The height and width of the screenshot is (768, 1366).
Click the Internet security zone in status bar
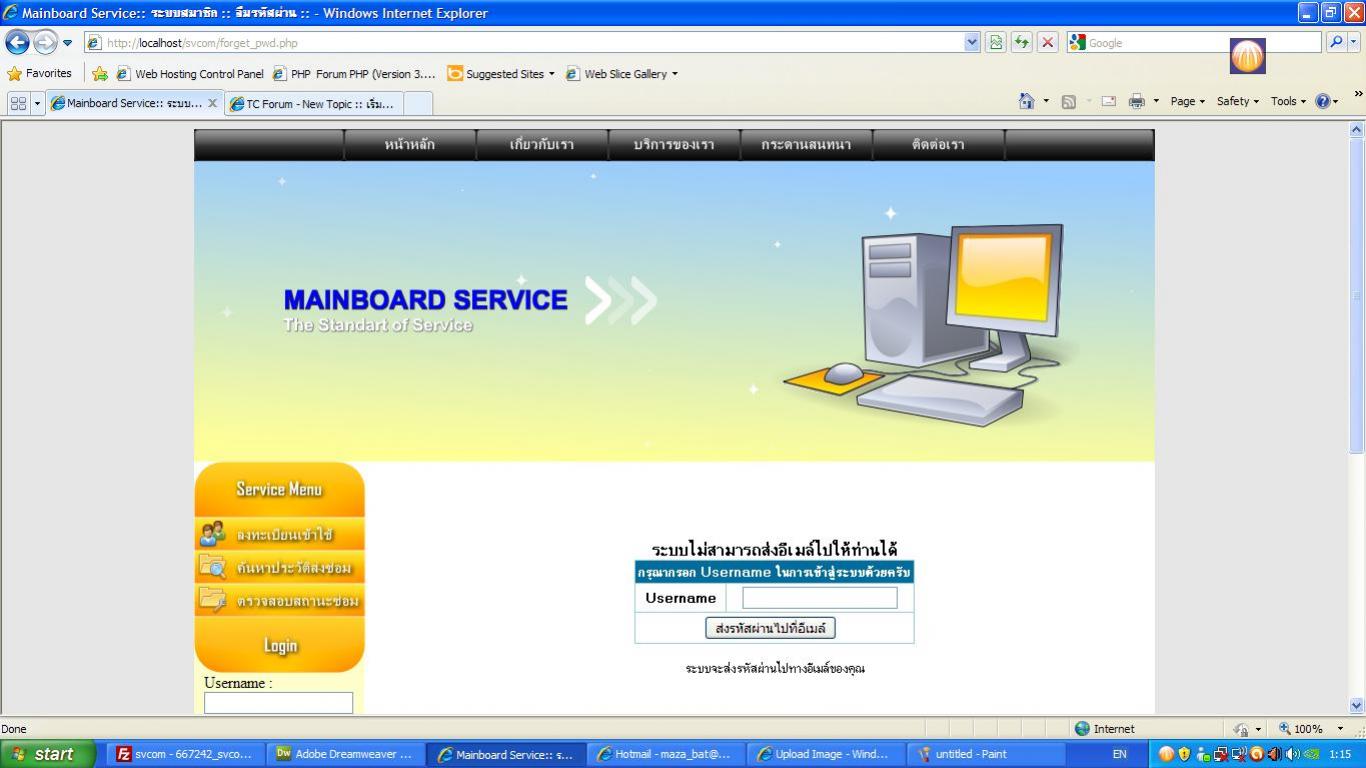(x=1104, y=729)
